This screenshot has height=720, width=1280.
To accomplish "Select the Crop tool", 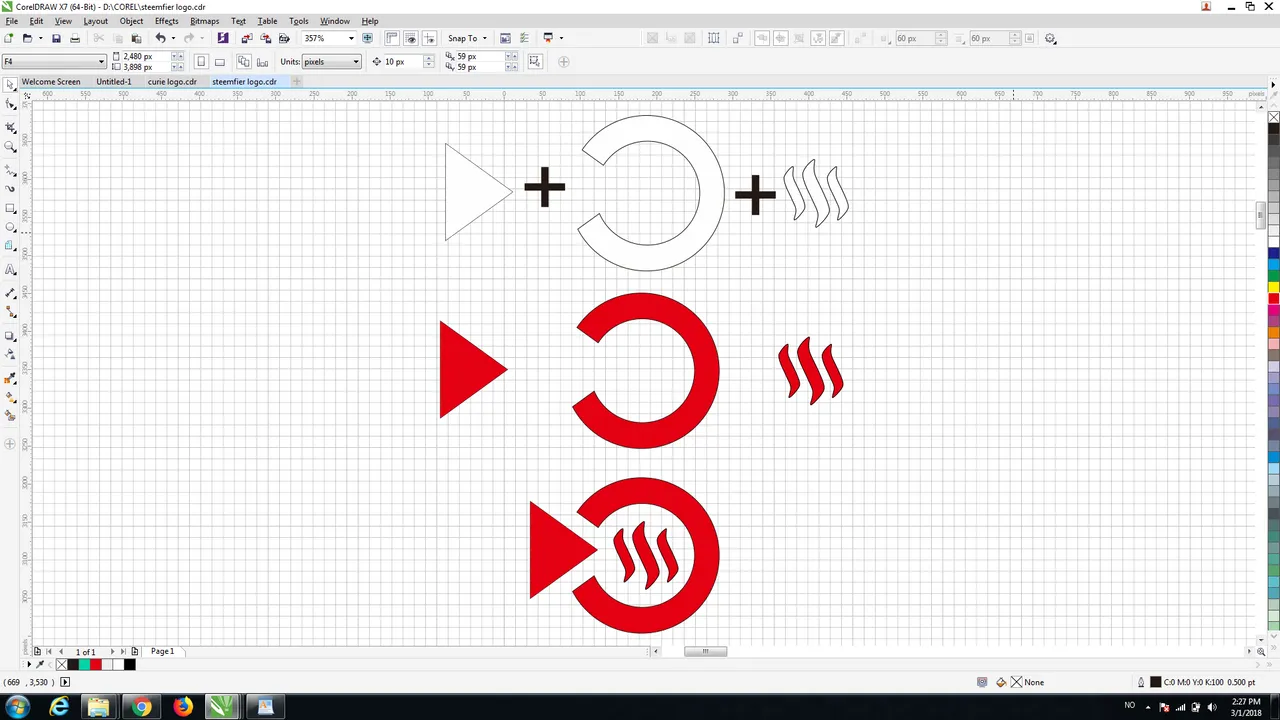I will tap(10, 126).
